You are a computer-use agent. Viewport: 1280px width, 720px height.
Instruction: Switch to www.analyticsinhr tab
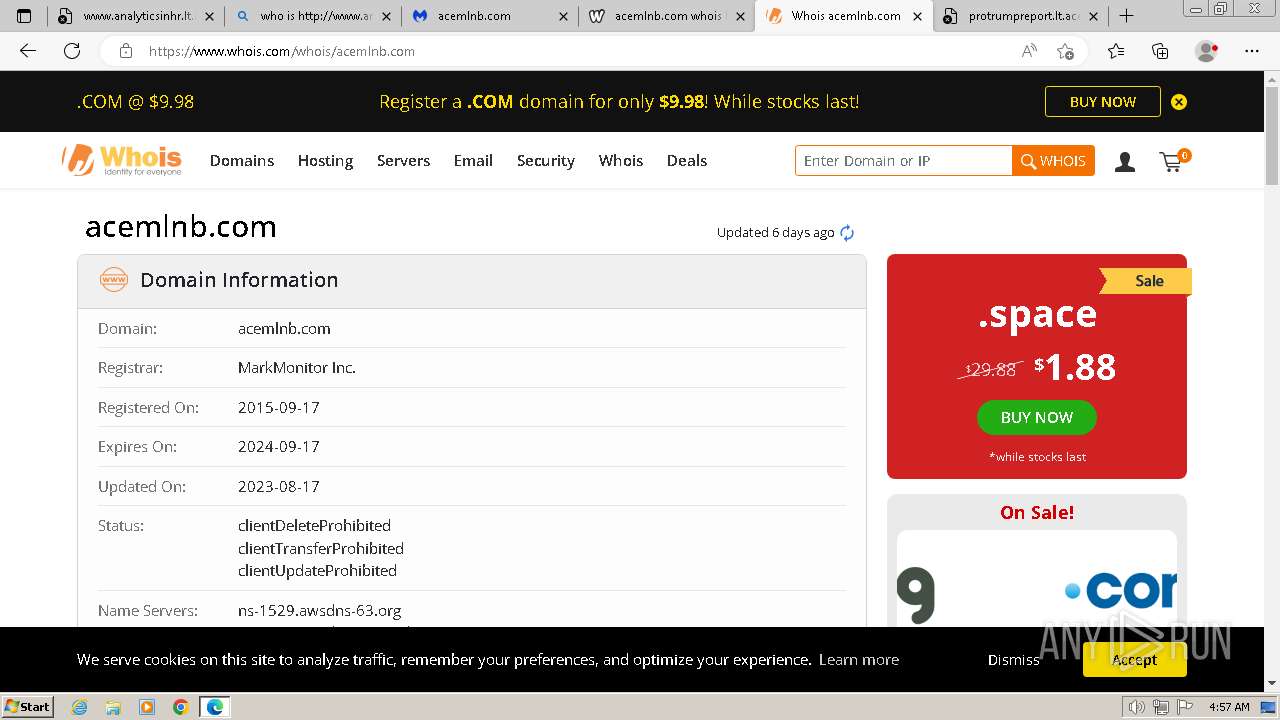click(135, 16)
